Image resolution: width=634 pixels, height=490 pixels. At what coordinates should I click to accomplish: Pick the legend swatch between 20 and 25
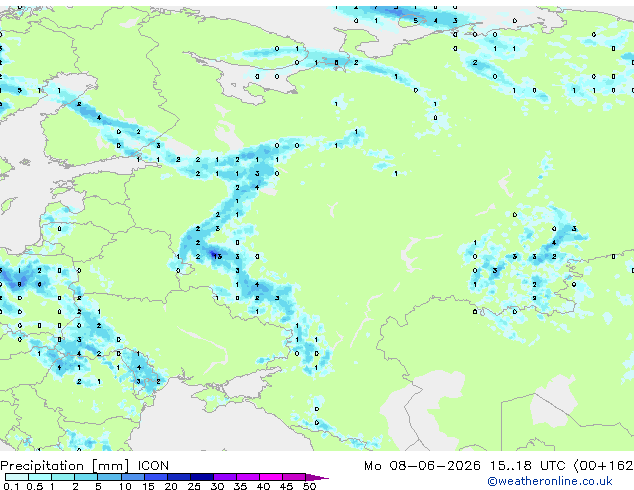[x=178, y=477]
